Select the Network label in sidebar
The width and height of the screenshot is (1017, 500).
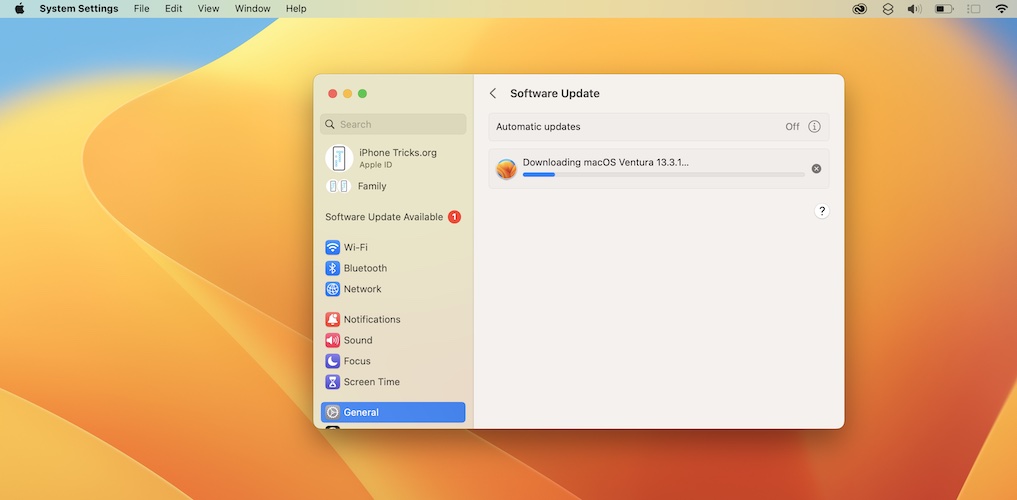coord(363,289)
